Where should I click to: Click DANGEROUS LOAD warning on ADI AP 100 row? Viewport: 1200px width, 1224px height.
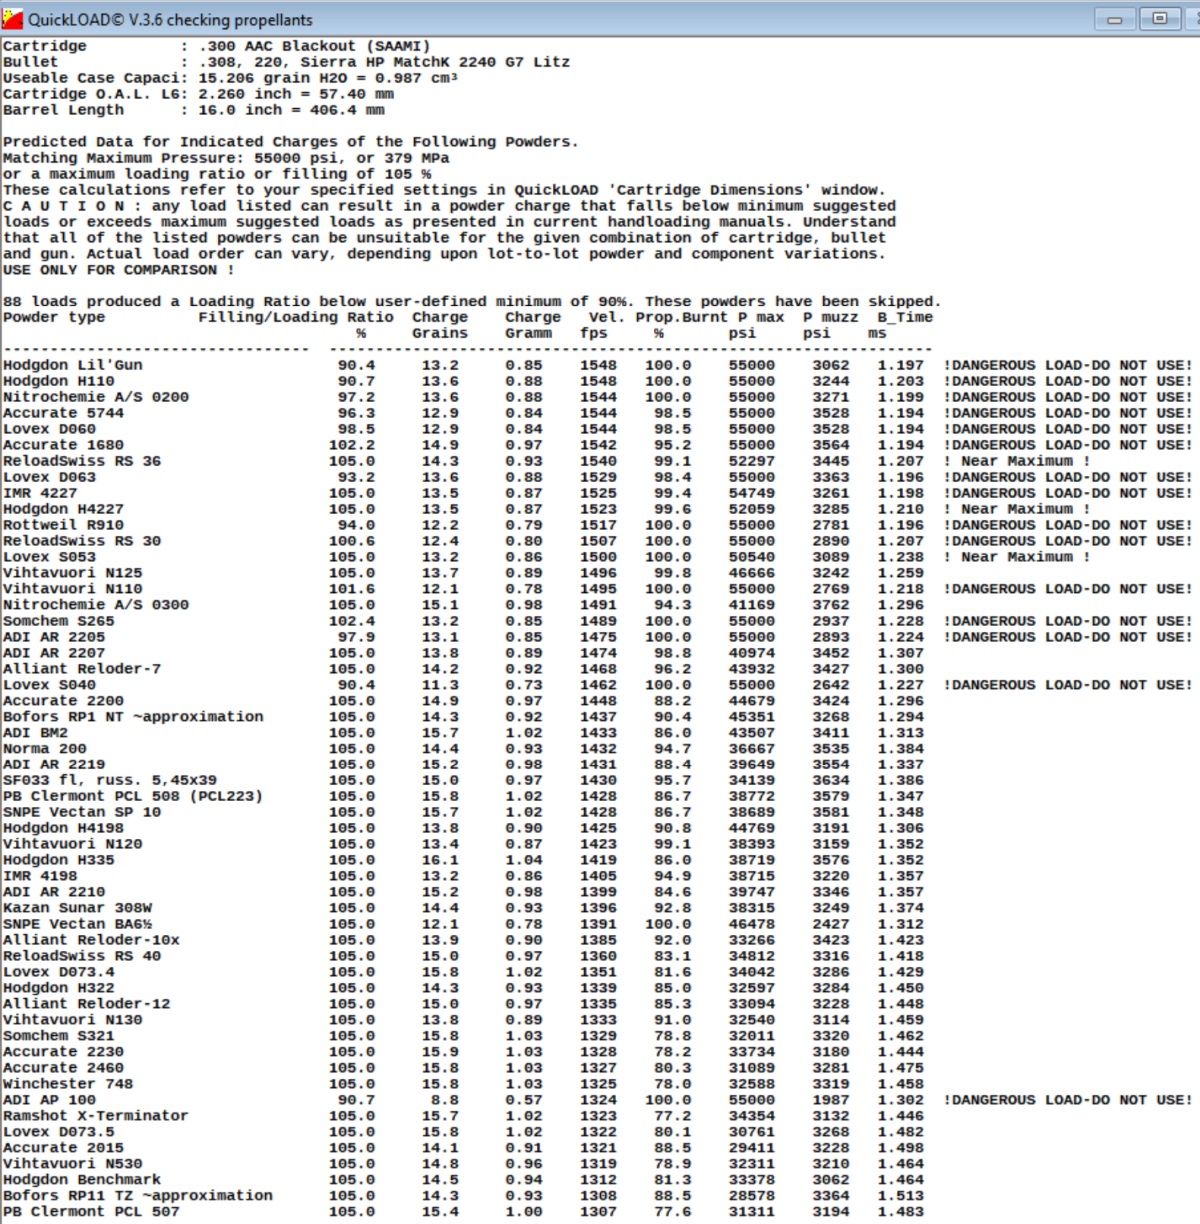coord(1068,1100)
